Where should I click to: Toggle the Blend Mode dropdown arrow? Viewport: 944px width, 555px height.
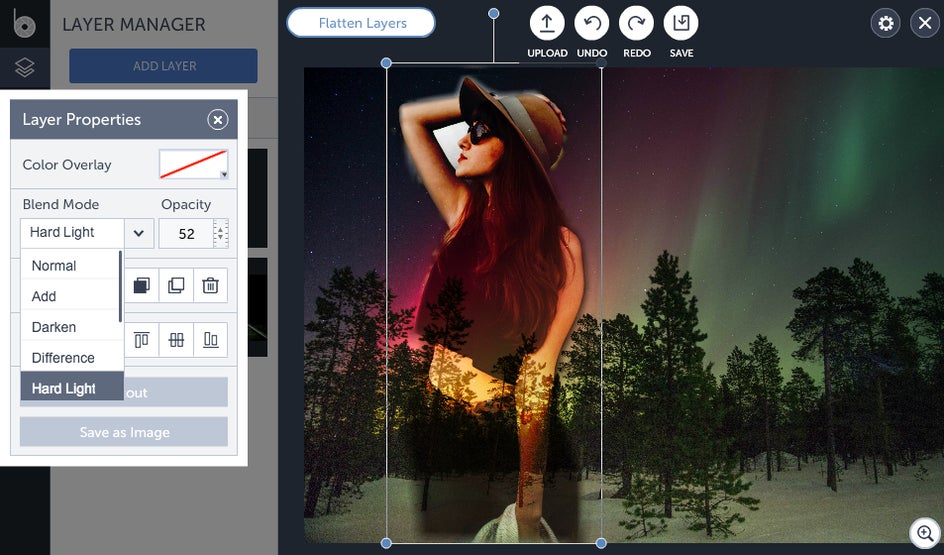click(x=139, y=233)
